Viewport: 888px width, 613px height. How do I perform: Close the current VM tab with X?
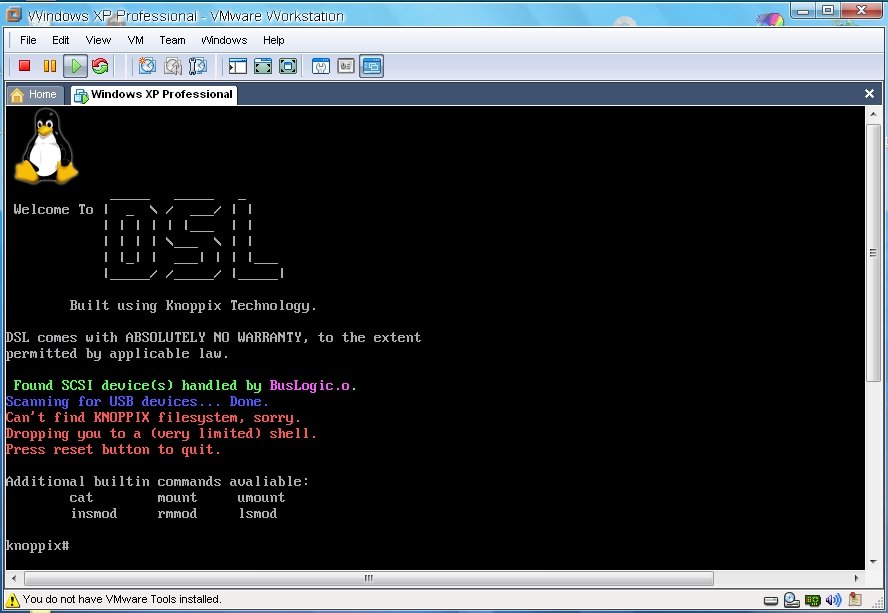pyautogui.click(x=869, y=94)
